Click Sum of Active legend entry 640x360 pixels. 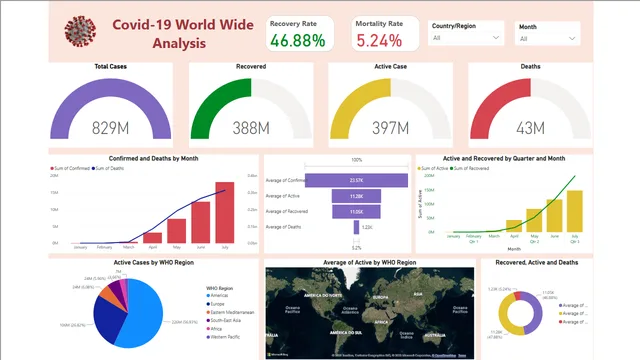[432, 168]
